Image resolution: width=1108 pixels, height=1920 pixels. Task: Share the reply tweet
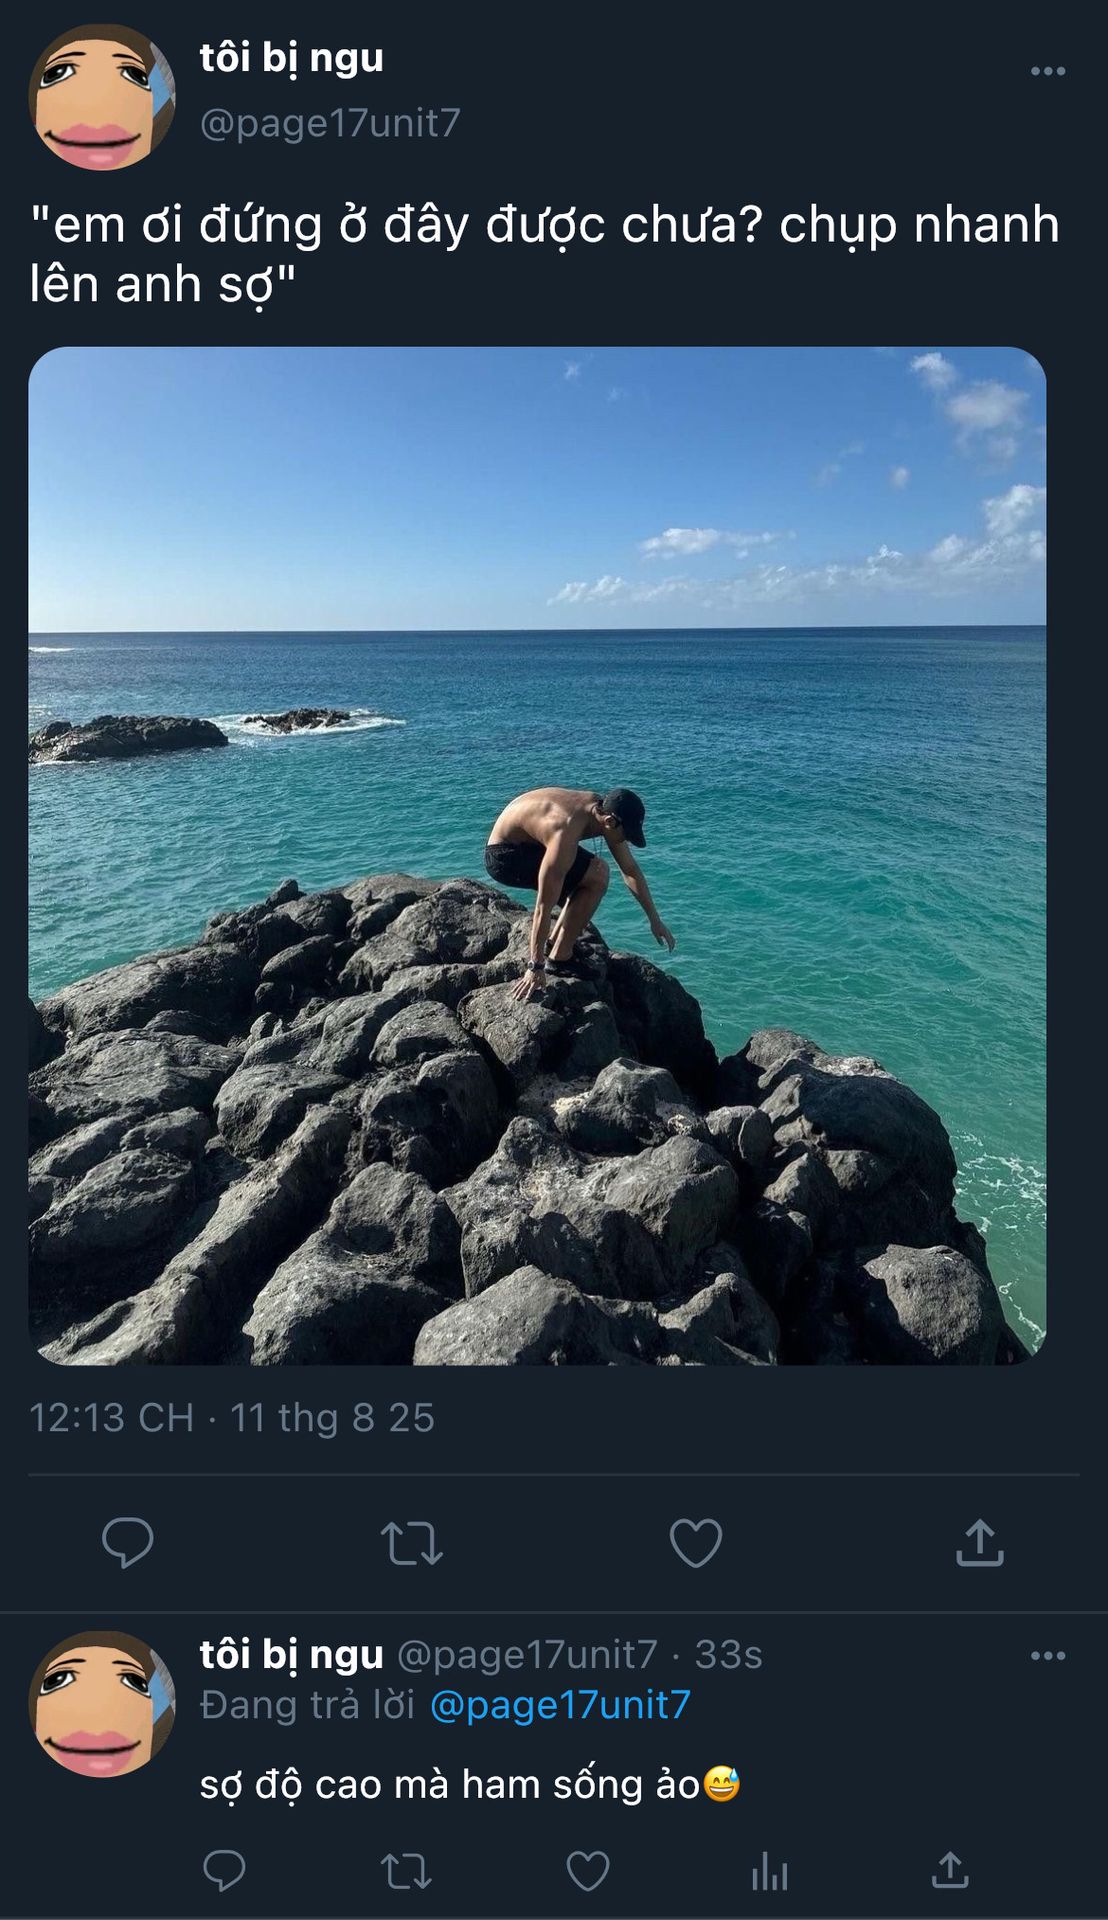950,1870
